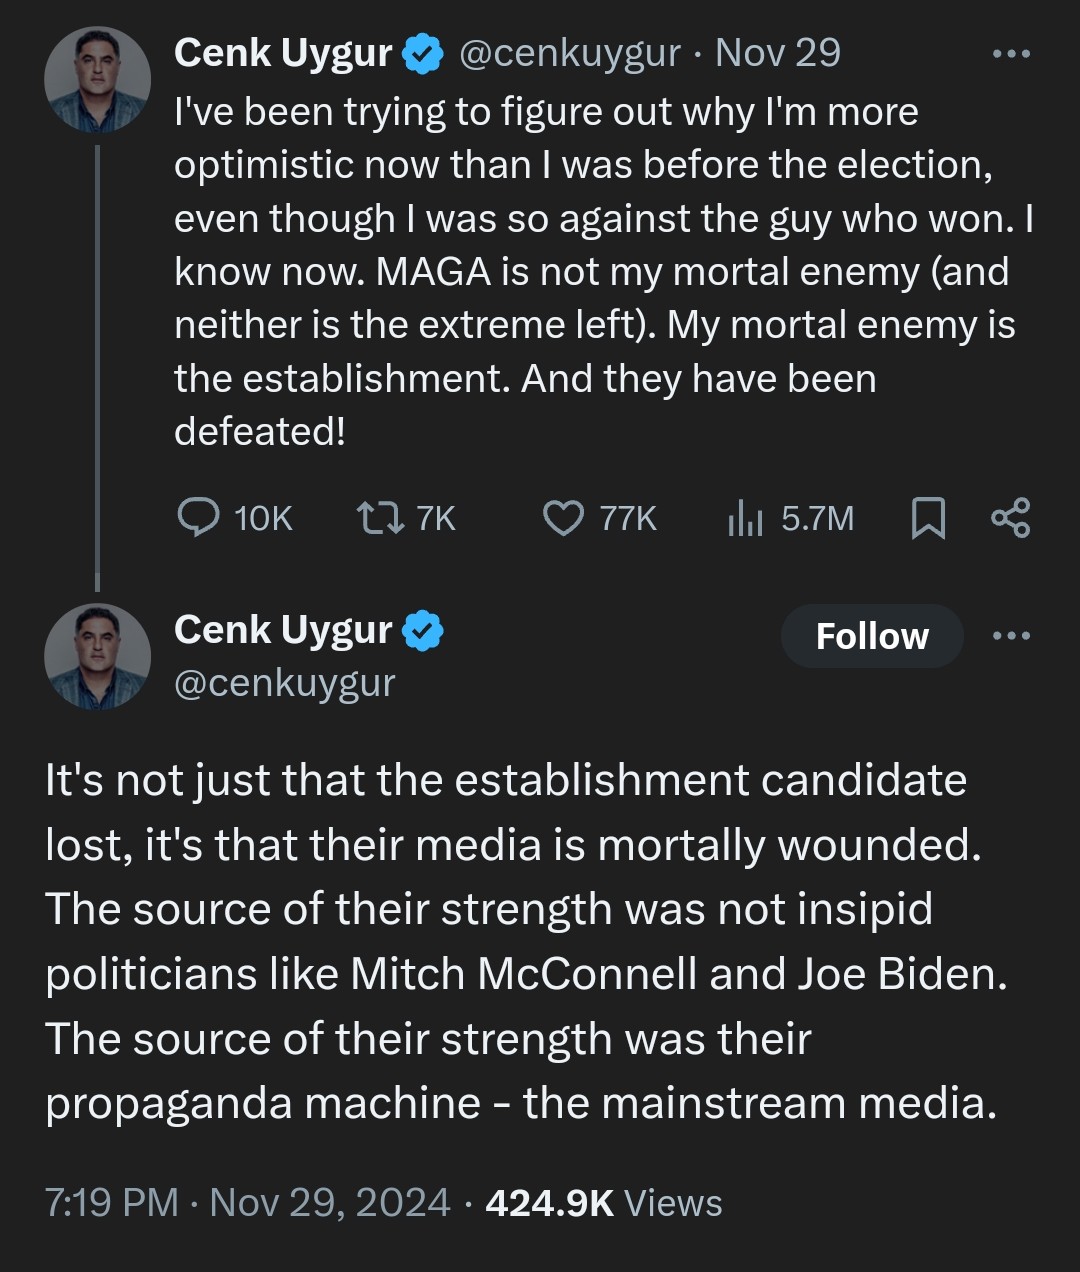Screen dimensions: 1080x1272
Task: Click the @cenkuygur handle under the second name
Action: 285,683
